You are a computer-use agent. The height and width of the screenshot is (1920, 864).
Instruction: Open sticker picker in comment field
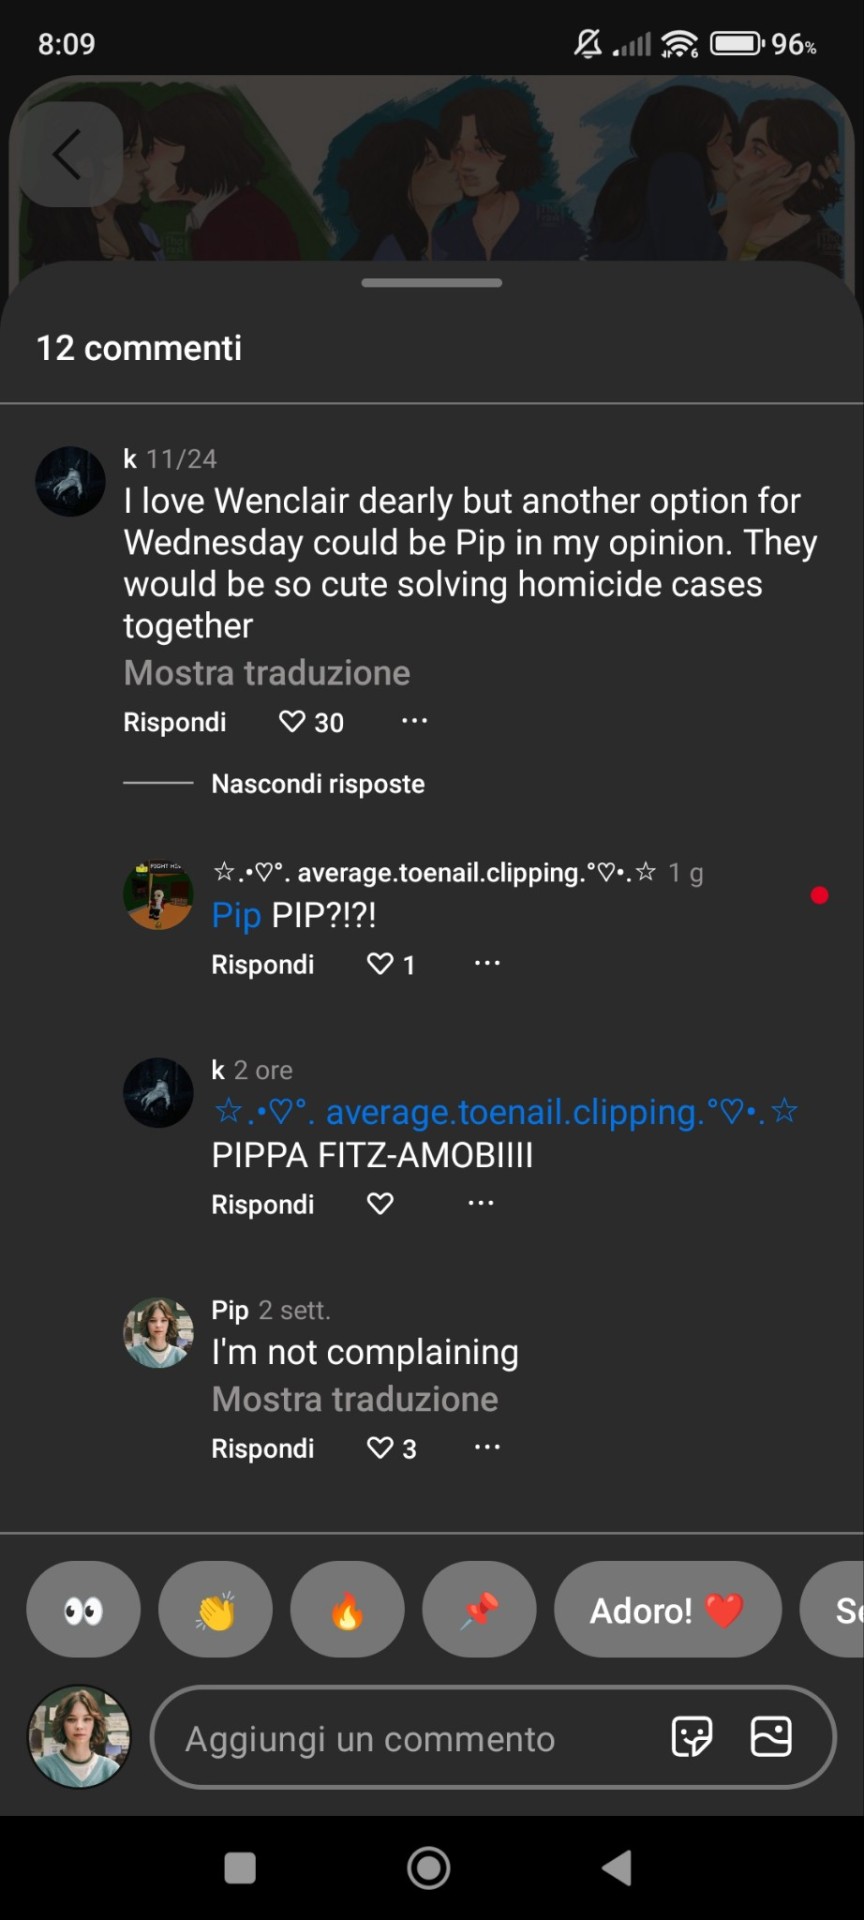tap(692, 1737)
